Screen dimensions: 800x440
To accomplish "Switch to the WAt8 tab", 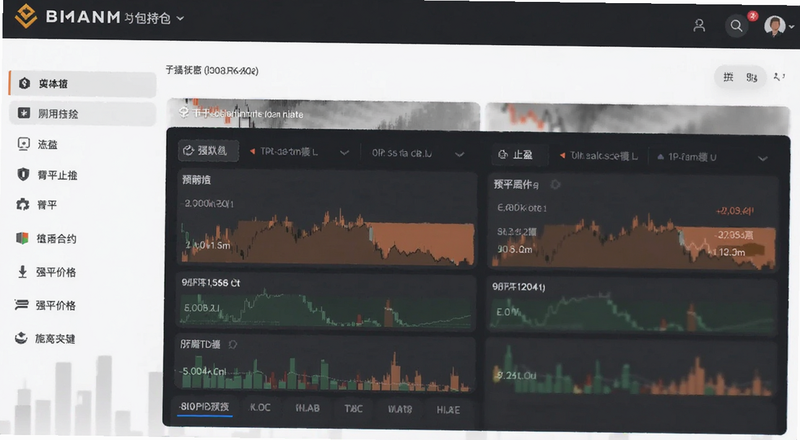I will click(x=399, y=409).
